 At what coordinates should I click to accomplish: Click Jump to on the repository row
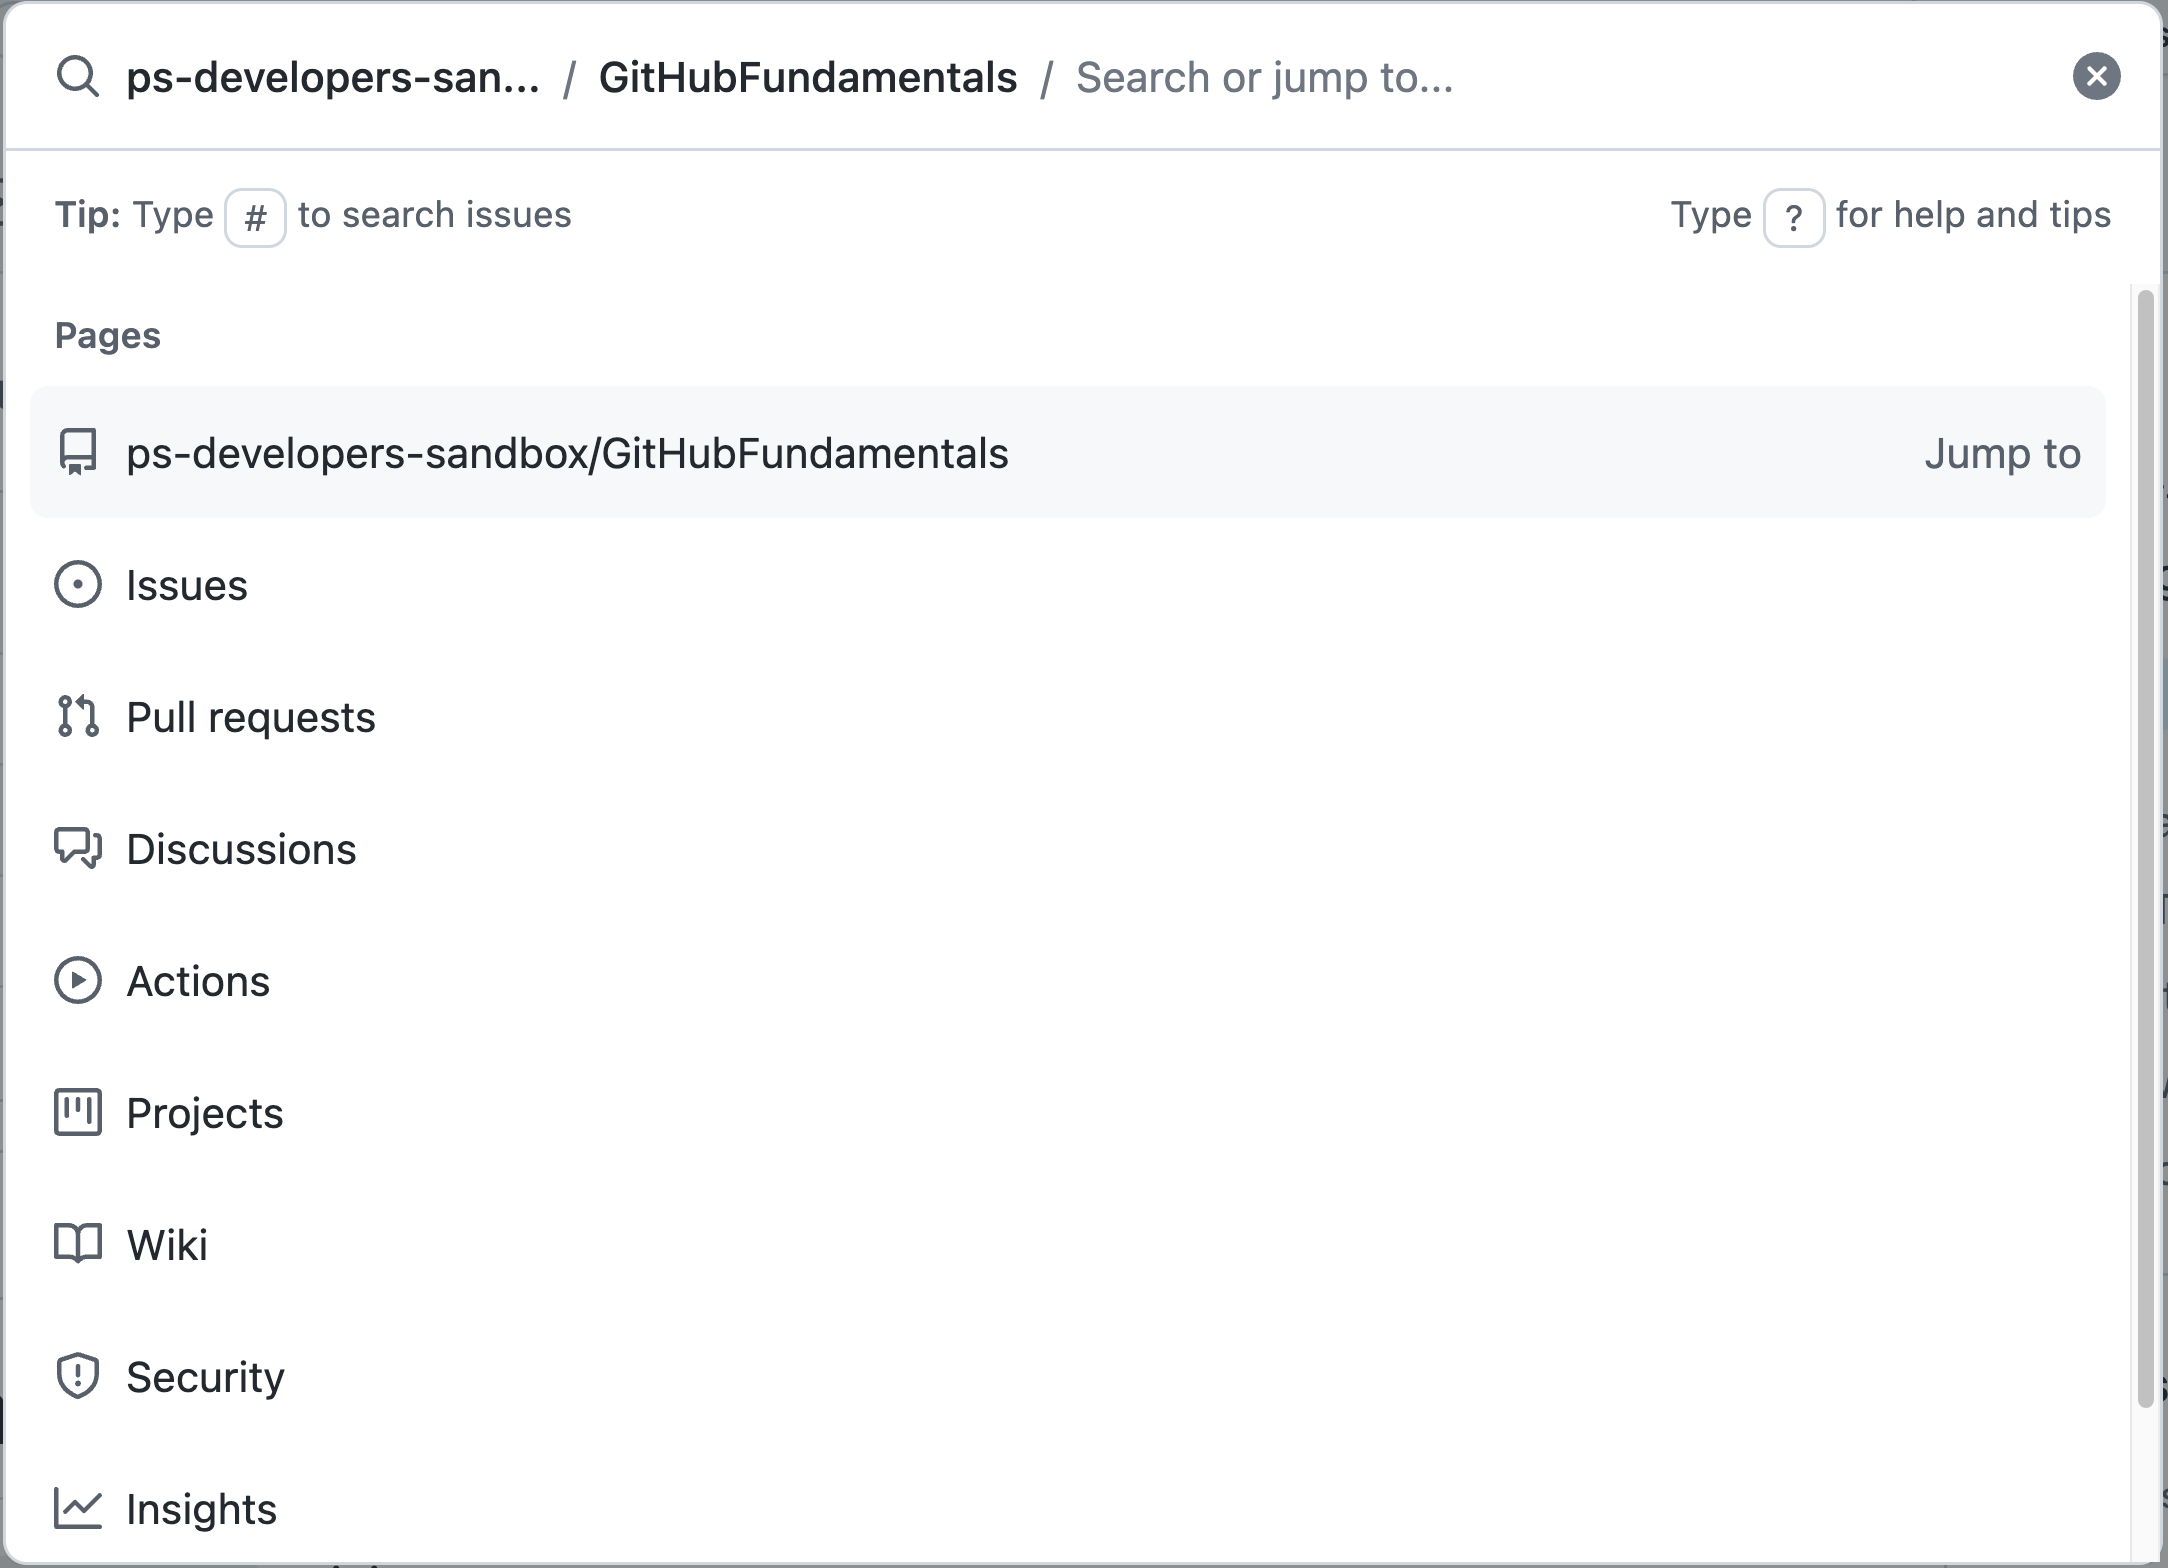coord(2002,454)
